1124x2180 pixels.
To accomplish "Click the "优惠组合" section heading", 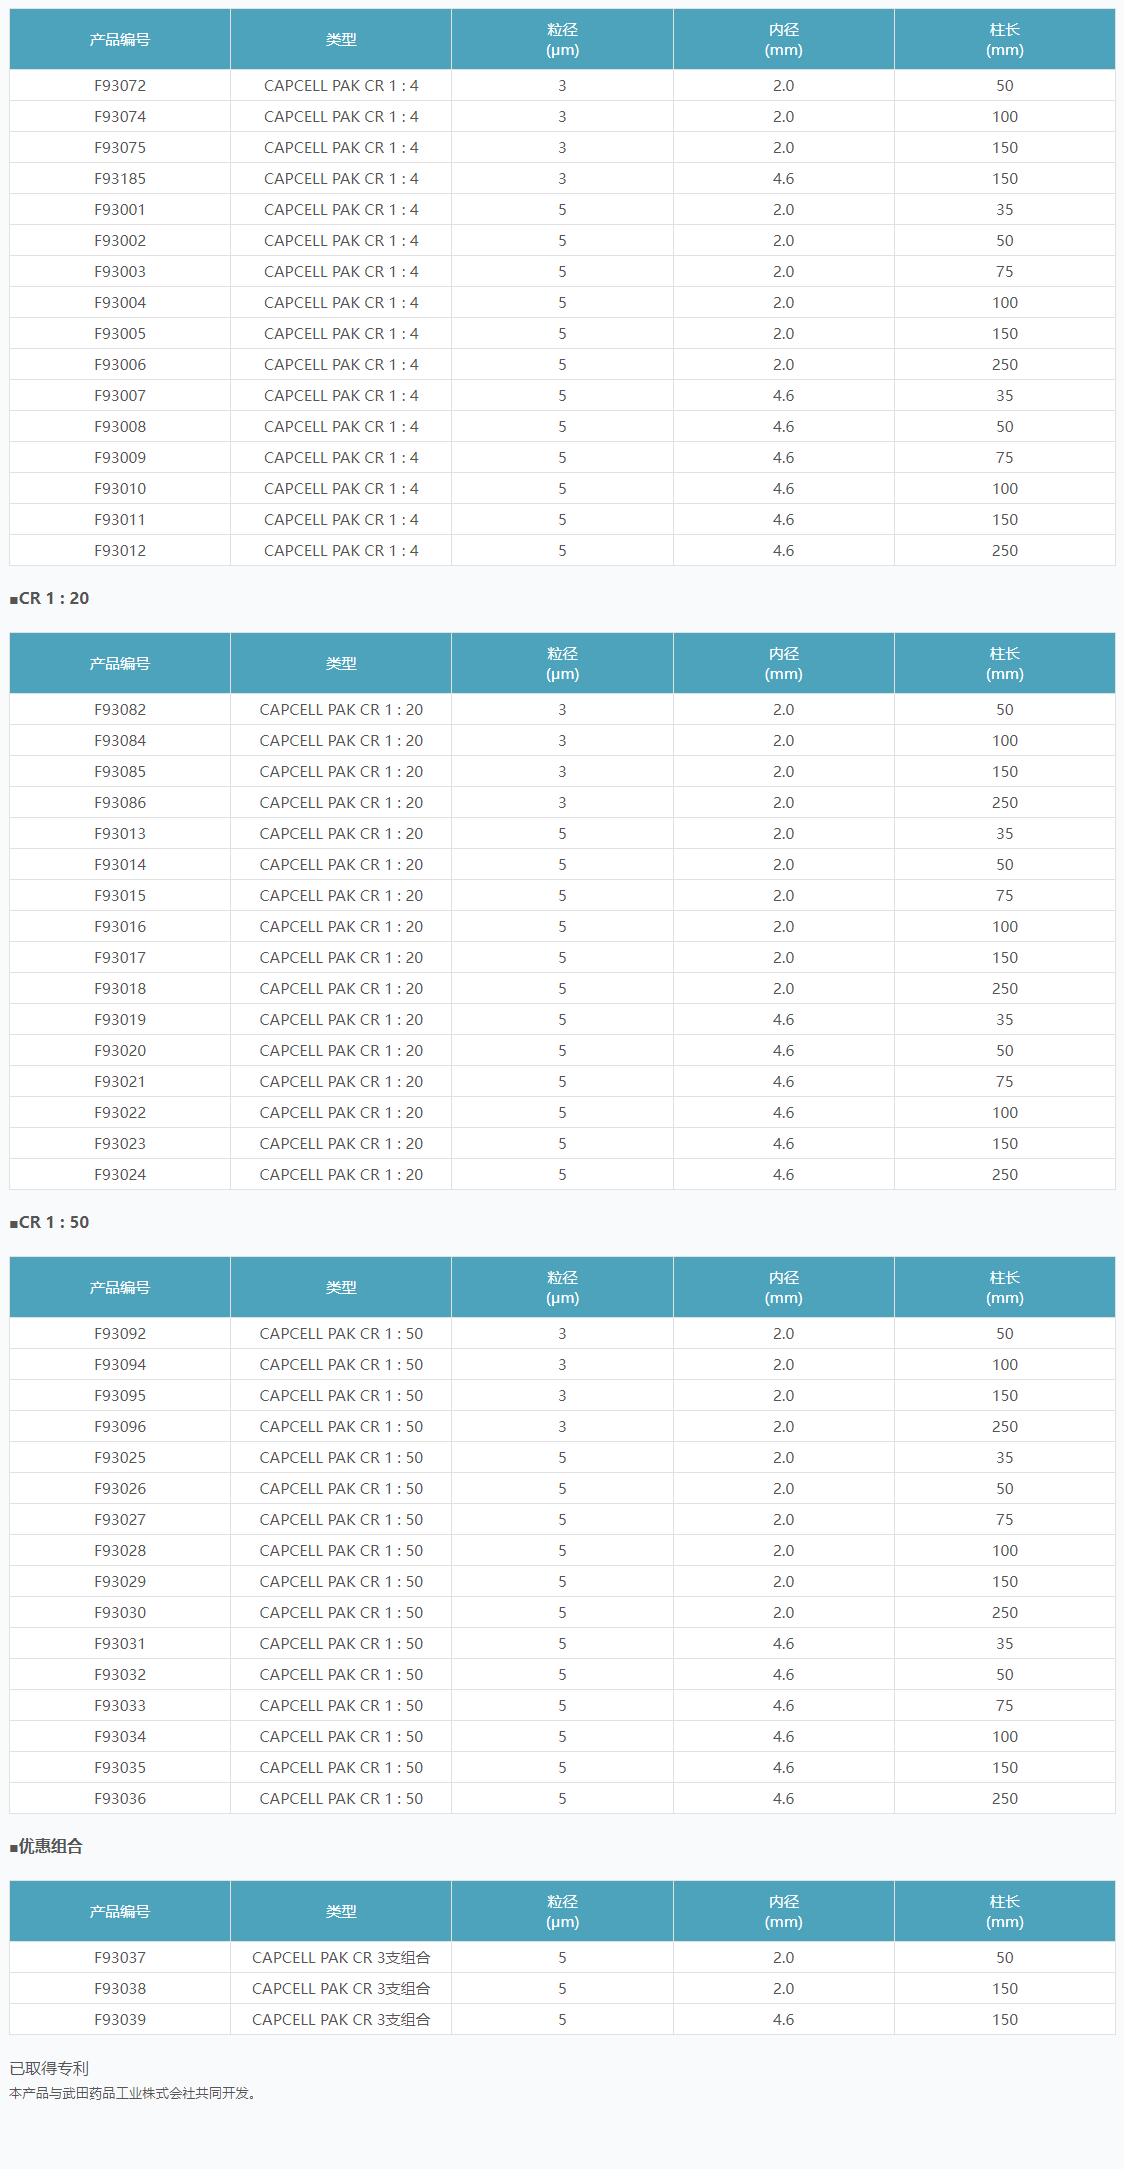I will [50, 1847].
